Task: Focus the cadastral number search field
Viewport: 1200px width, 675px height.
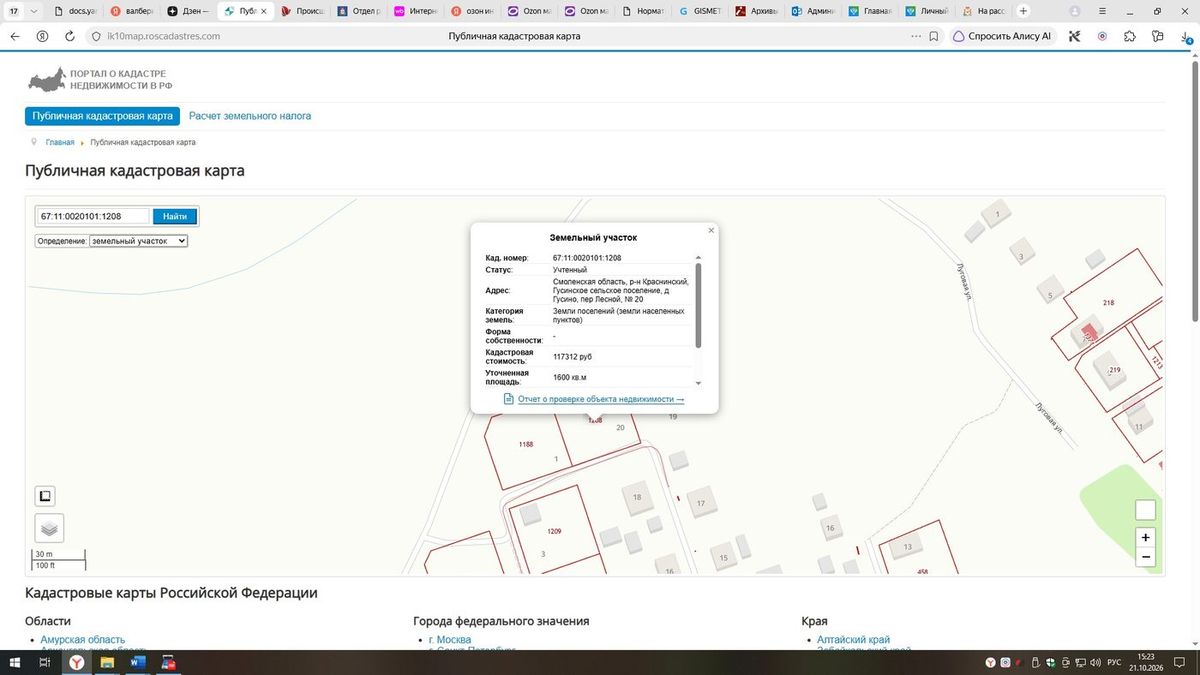Action: click(93, 216)
